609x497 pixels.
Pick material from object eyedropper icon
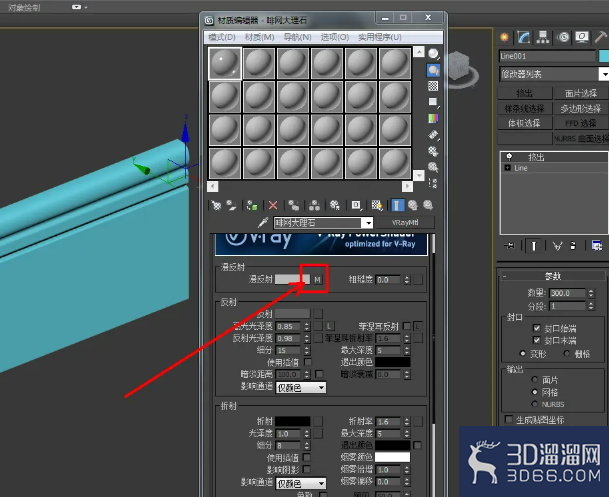coord(263,222)
